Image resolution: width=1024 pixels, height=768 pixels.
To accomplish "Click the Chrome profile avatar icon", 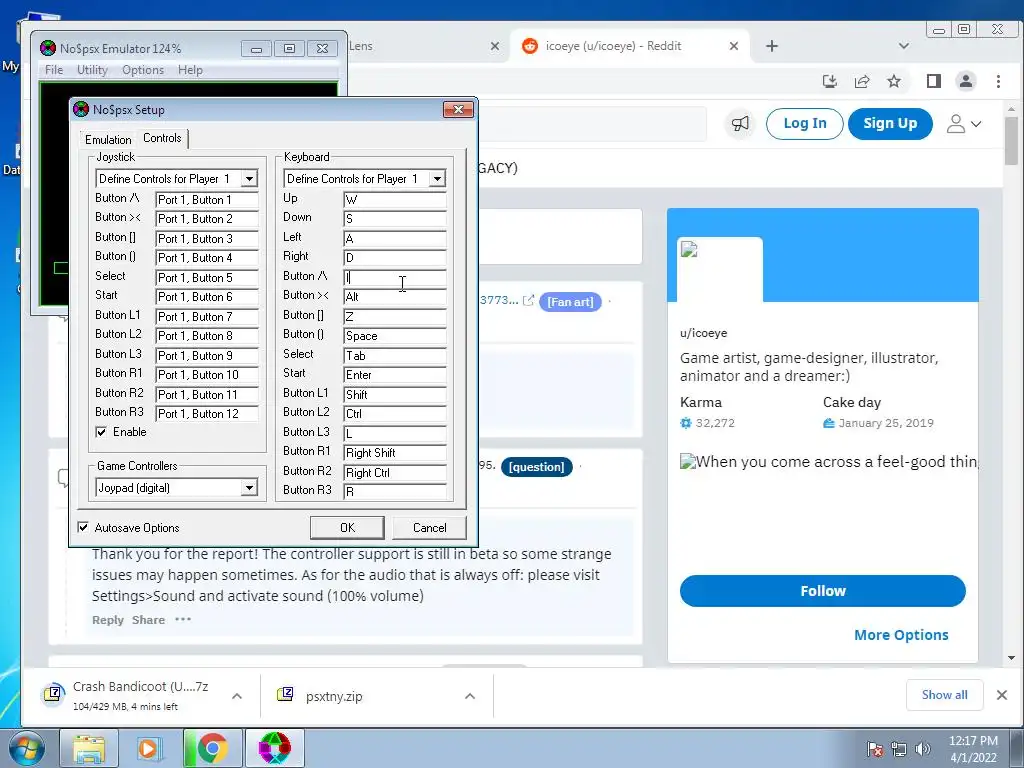I will point(966,81).
